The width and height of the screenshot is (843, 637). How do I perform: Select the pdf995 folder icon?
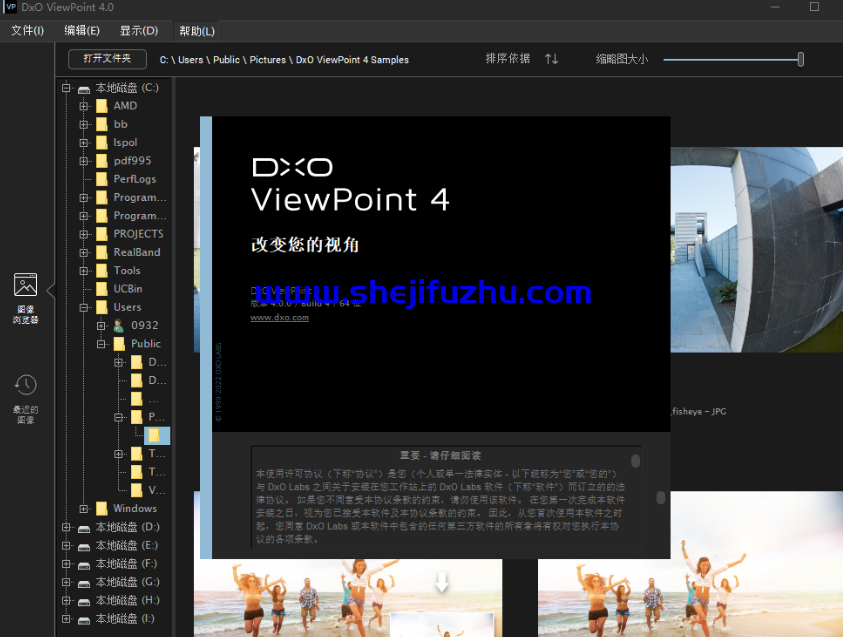point(102,161)
